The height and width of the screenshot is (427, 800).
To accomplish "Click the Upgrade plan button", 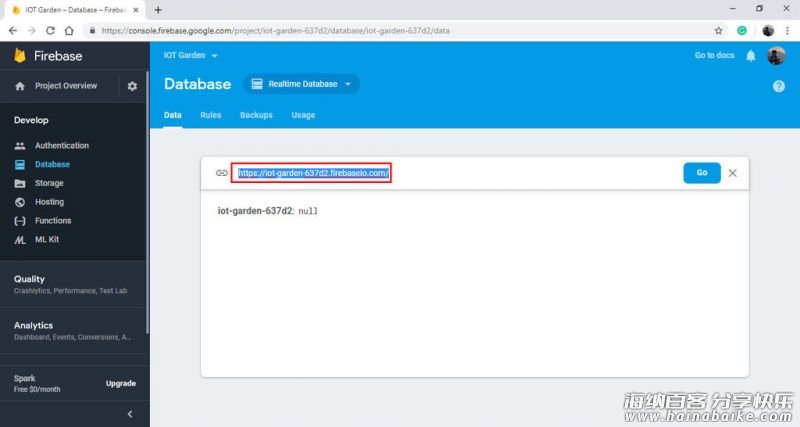I will [121, 383].
